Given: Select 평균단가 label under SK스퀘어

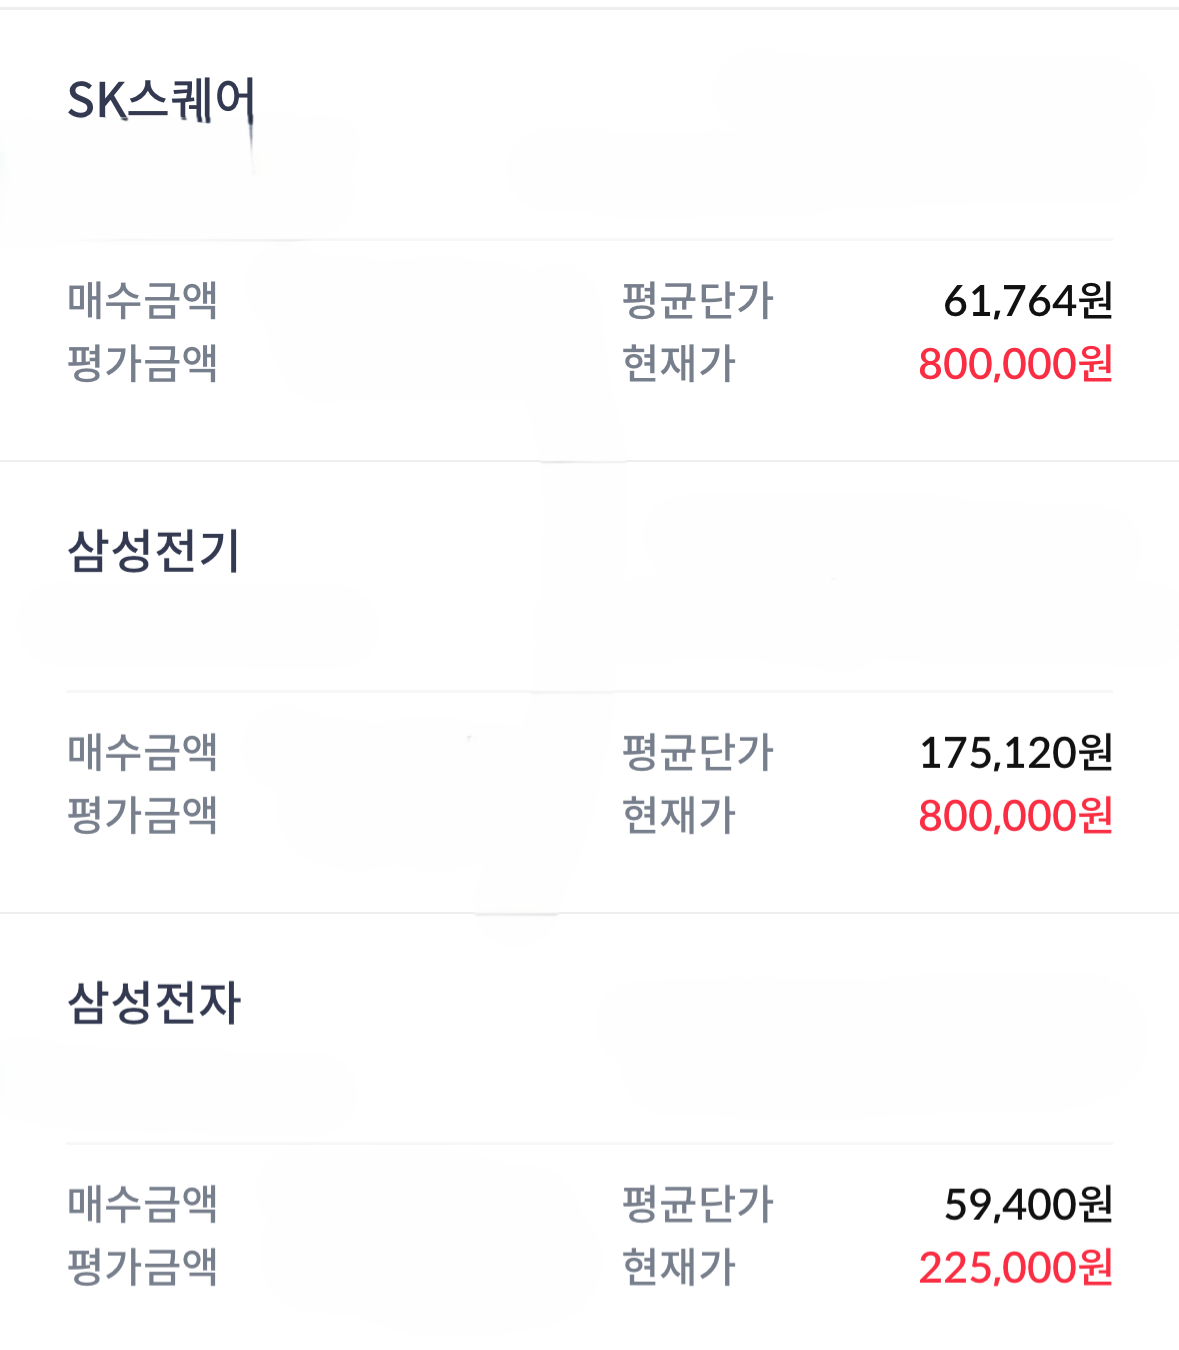Looking at the screenshot, I should coord(698,300).
